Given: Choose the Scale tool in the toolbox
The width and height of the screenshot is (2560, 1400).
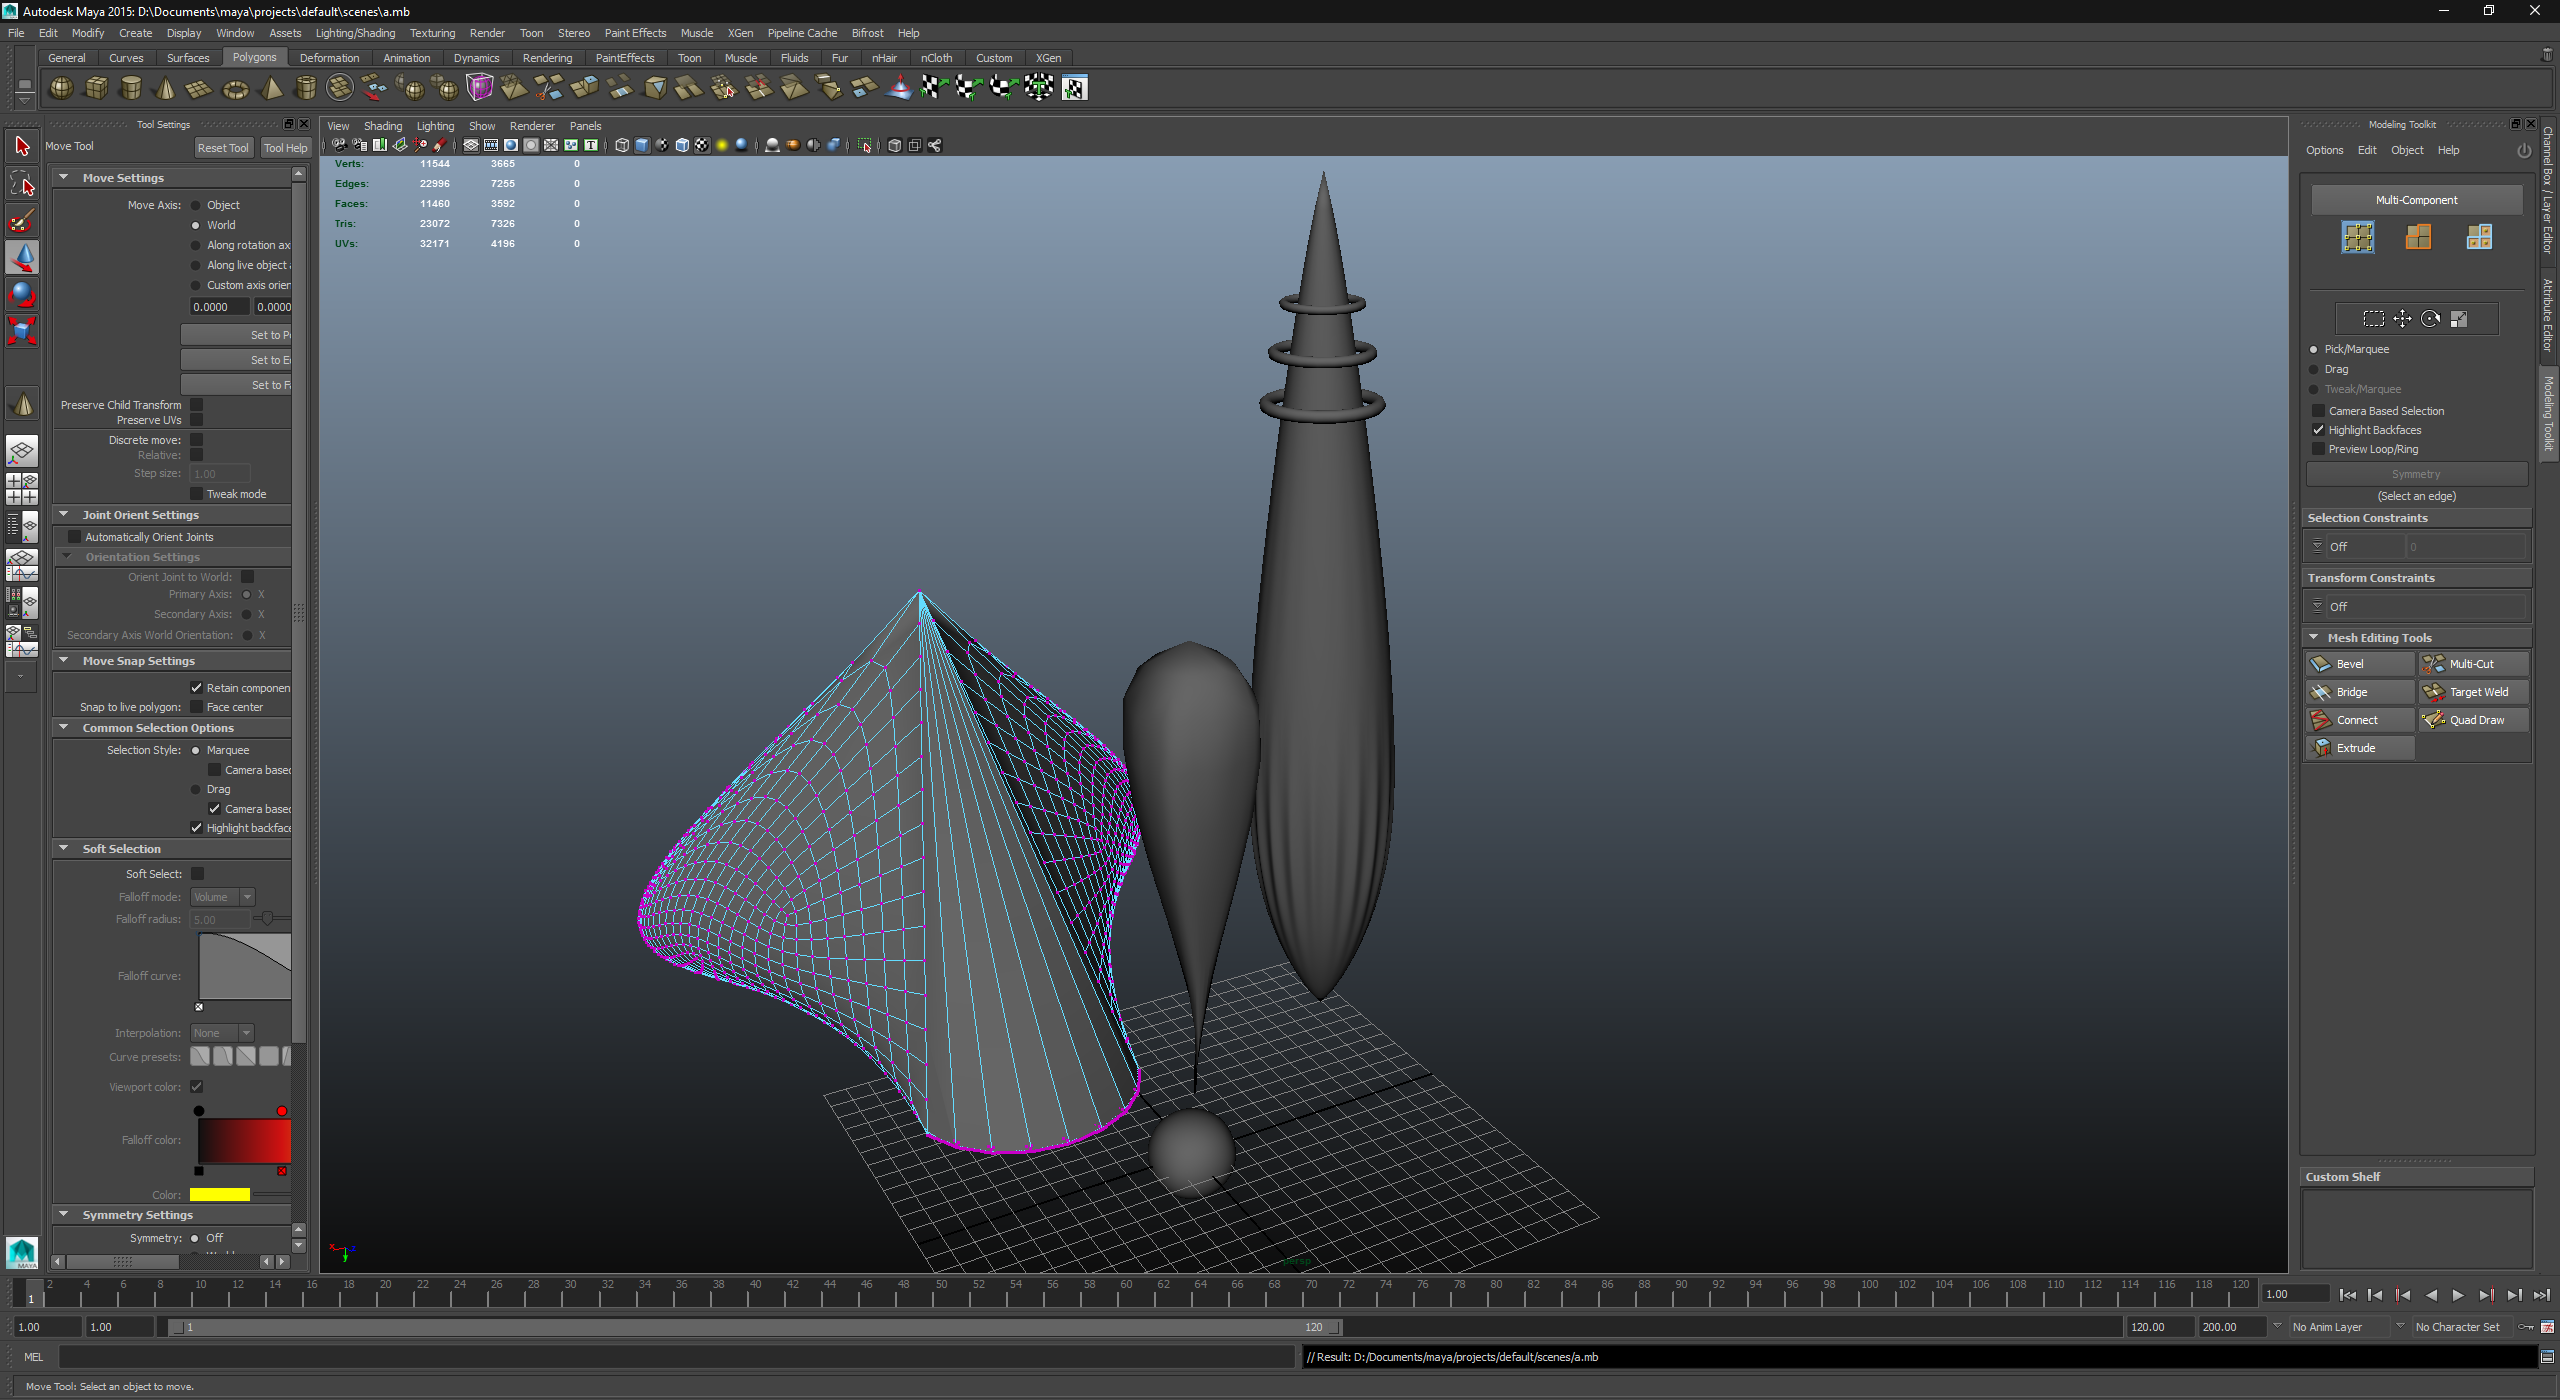Looking at the screenshot, I should pos(22,331).
